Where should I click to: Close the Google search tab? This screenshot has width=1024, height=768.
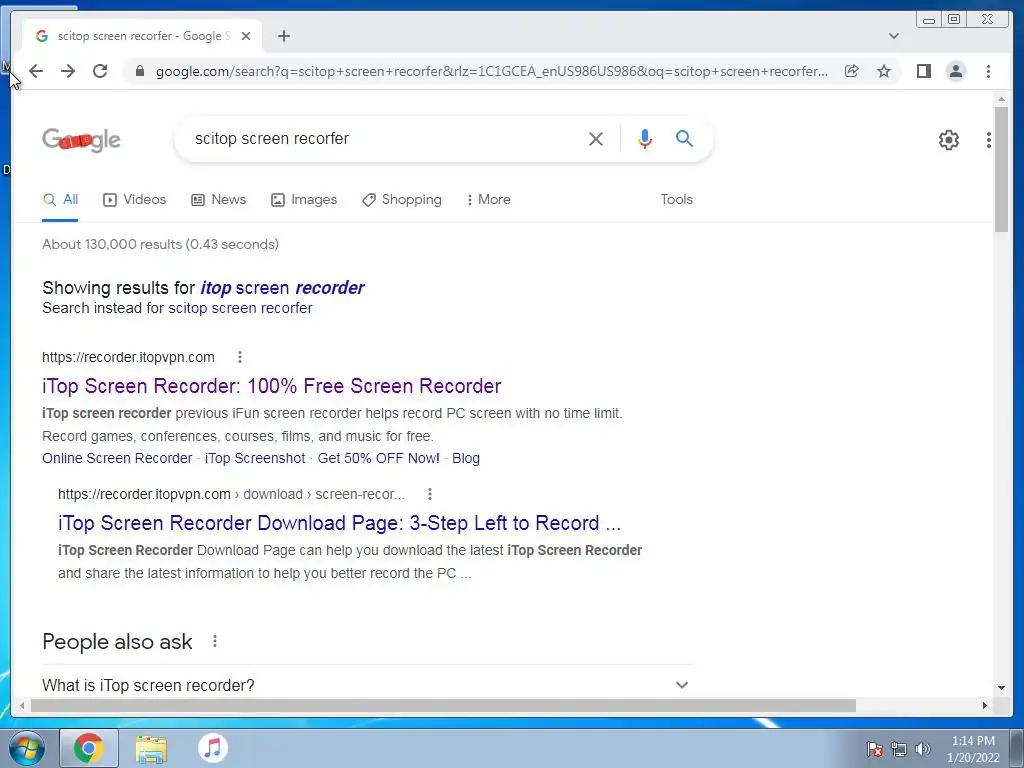tap(246, 37)
